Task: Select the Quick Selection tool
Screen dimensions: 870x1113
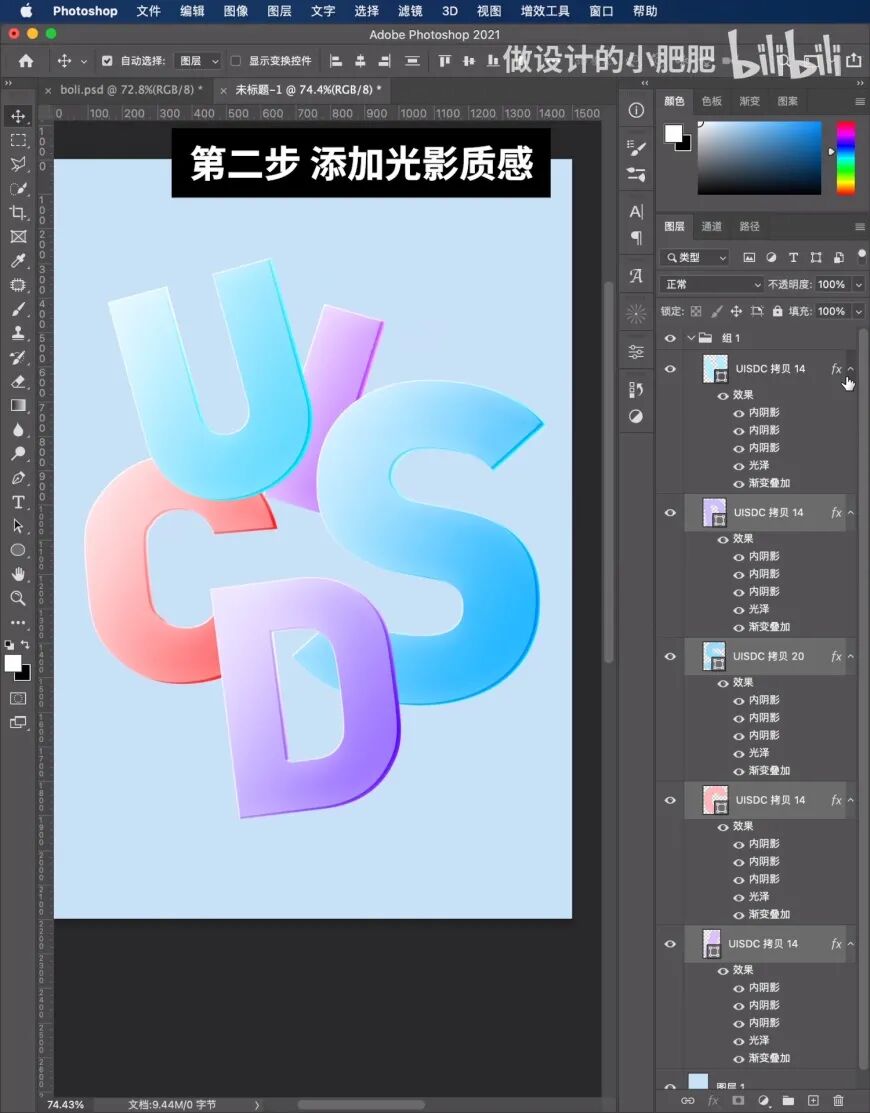Action: click(18, 189)
